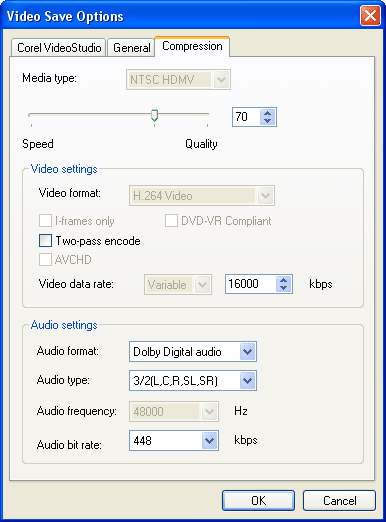Click the video data rate 16000 field

pyautogui.click(x=251, y=284)
